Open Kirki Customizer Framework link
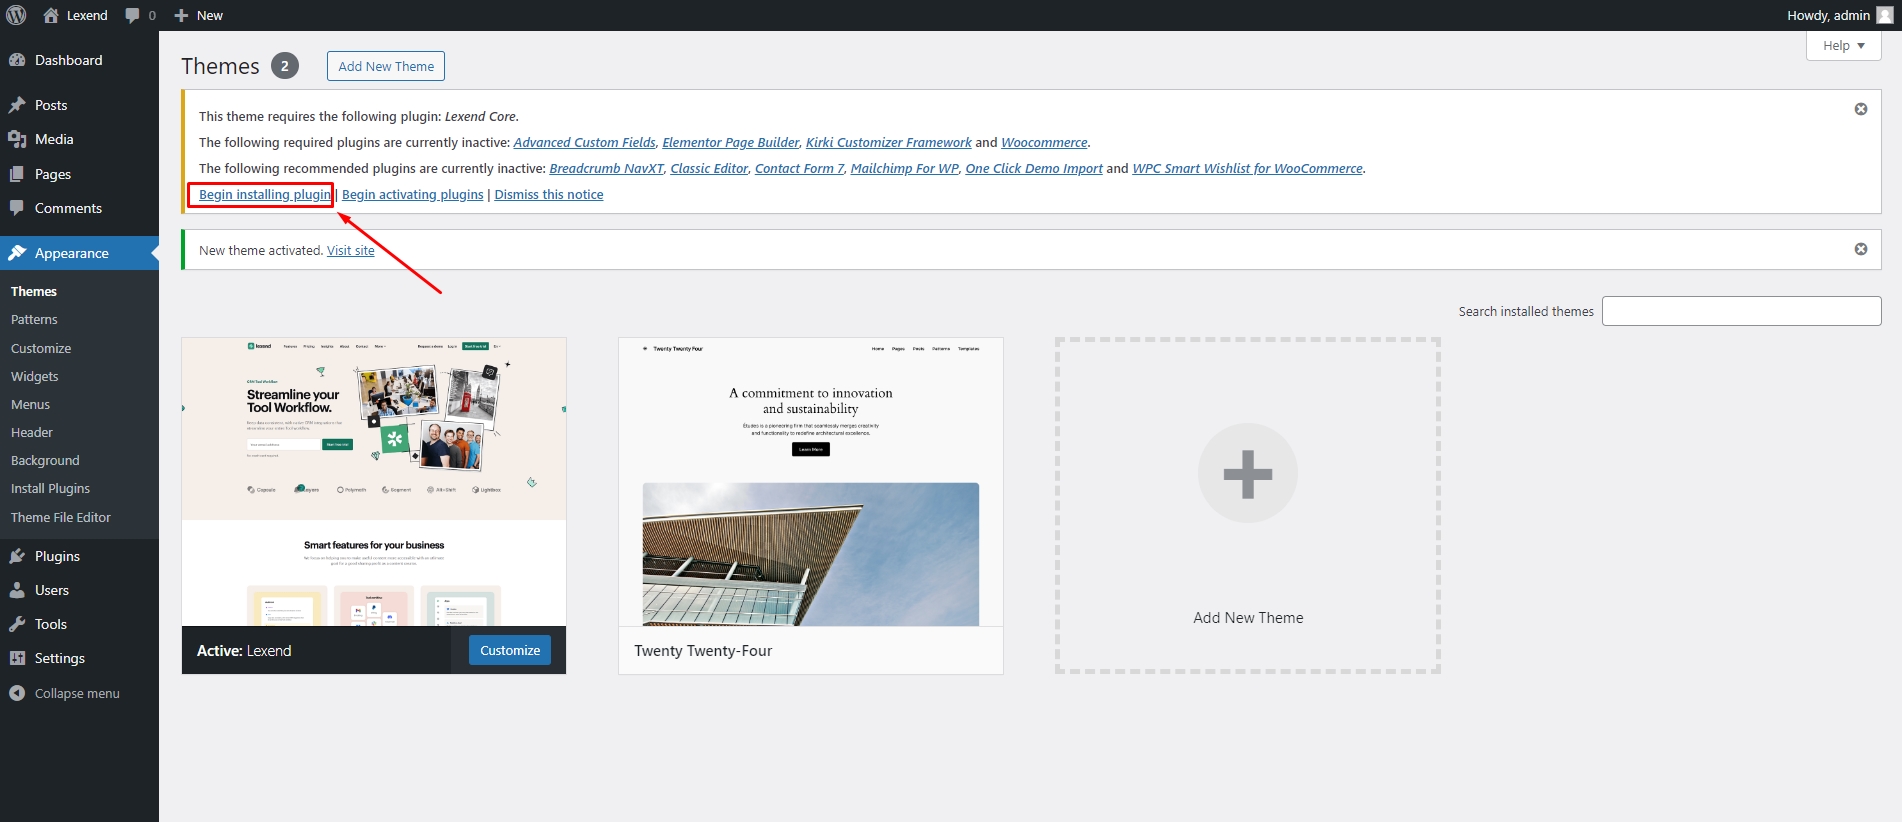The image size is (1902, 822). (x=889, y=142)
